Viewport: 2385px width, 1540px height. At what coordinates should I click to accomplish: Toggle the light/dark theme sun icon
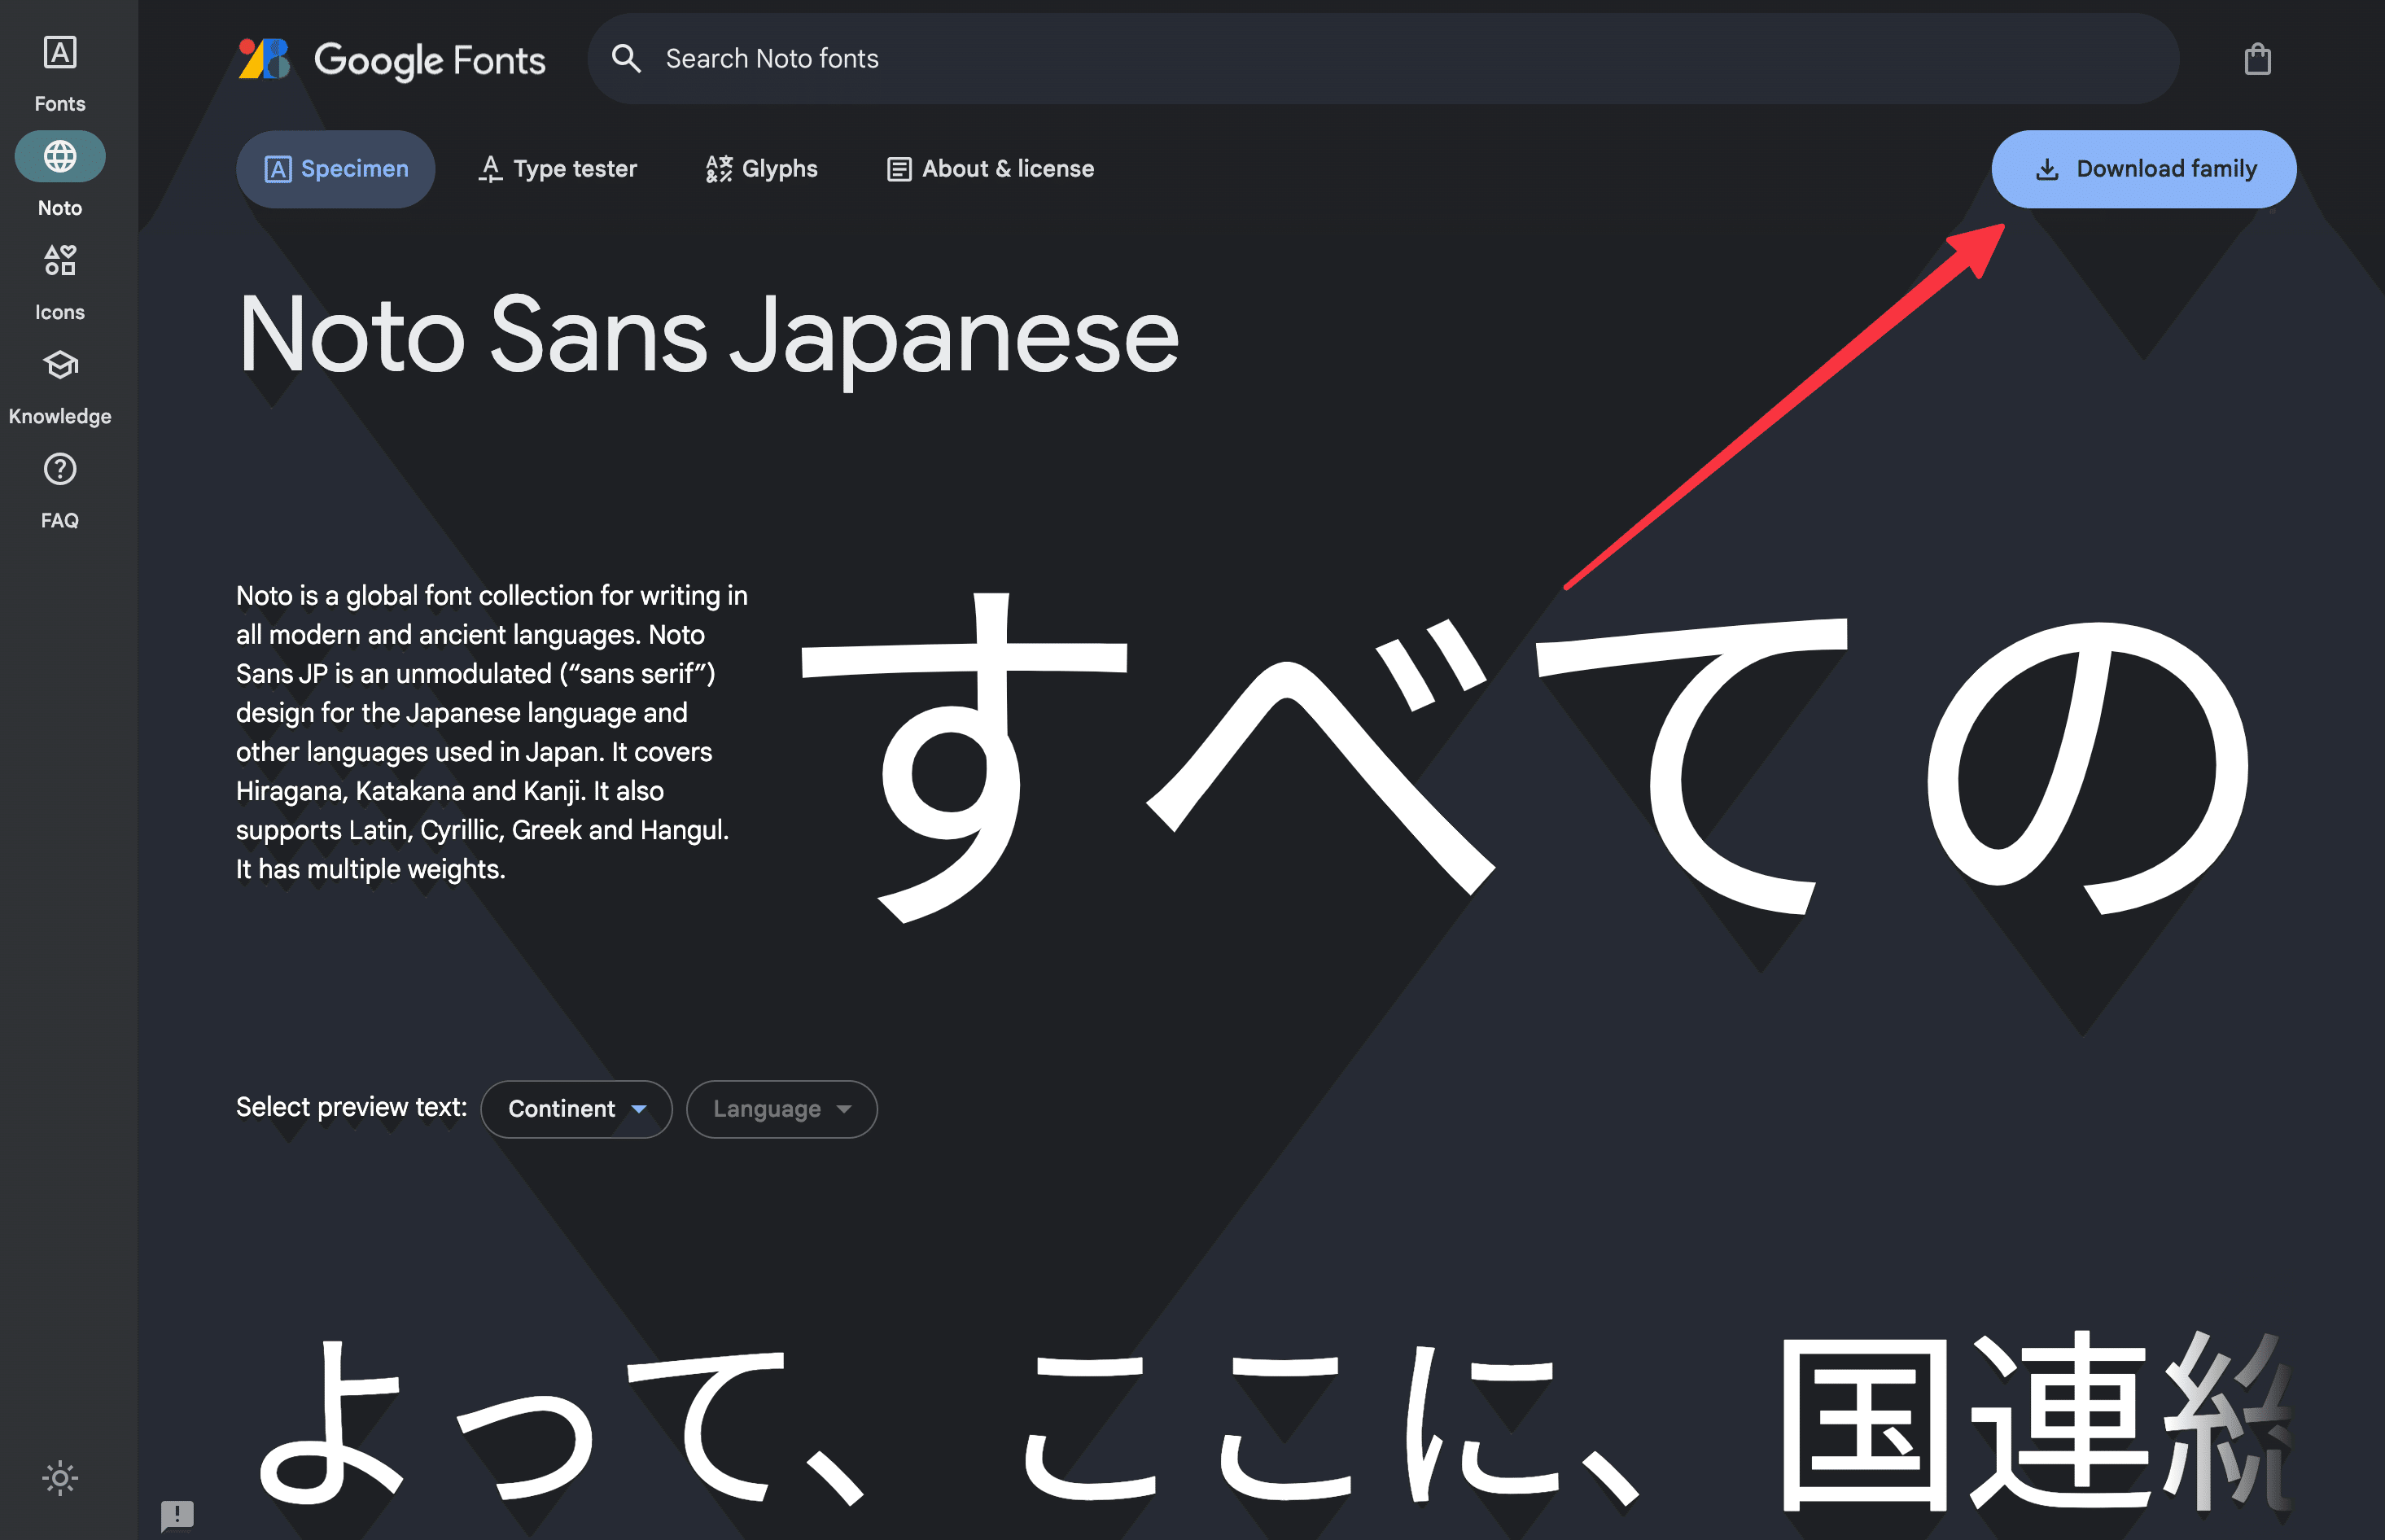click(59, 1477)
